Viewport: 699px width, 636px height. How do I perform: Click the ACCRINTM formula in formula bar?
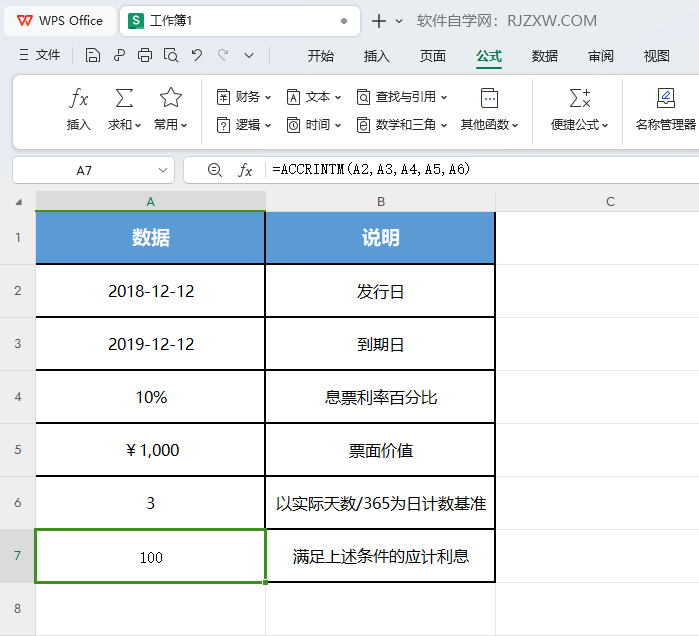tap(371, 169)
